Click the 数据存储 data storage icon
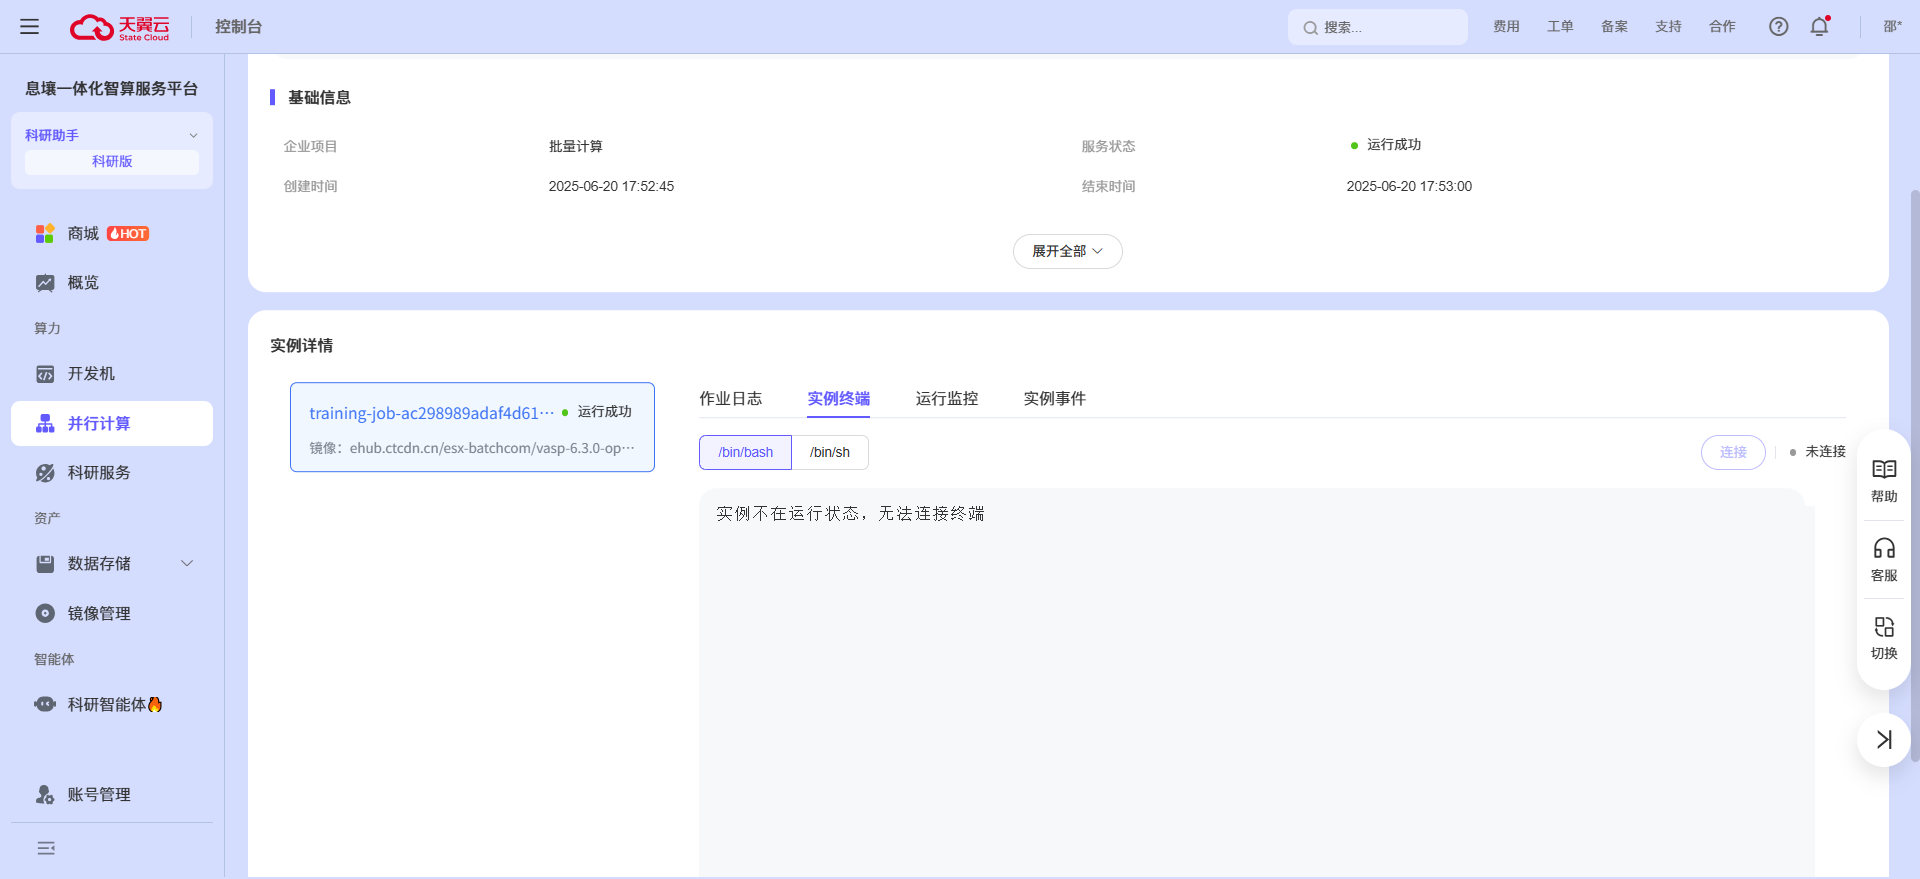 45,564
